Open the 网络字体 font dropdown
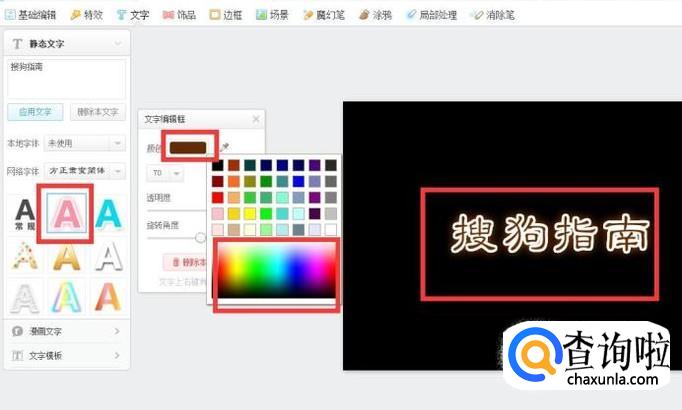Image resolution: width=682 pixels, height=410 pixels. click(x=84, y=171)
